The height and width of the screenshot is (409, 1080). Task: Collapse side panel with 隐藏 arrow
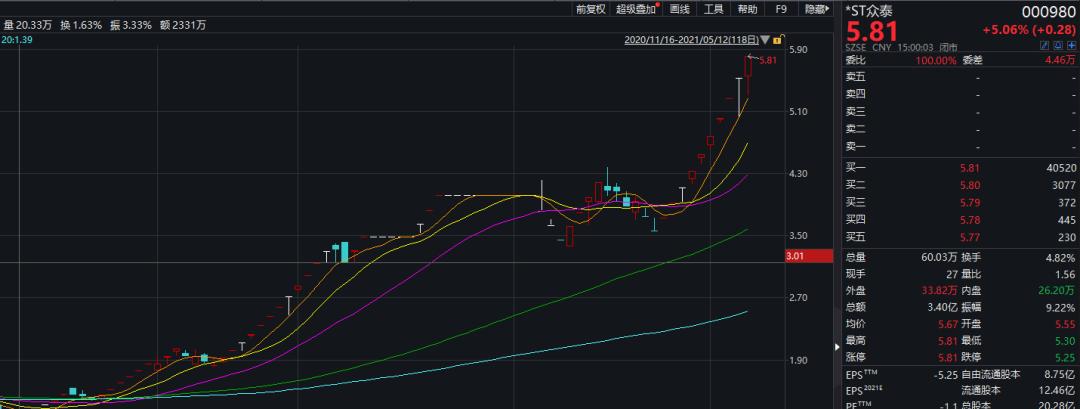pyautogui.click(x=816, y=9)
